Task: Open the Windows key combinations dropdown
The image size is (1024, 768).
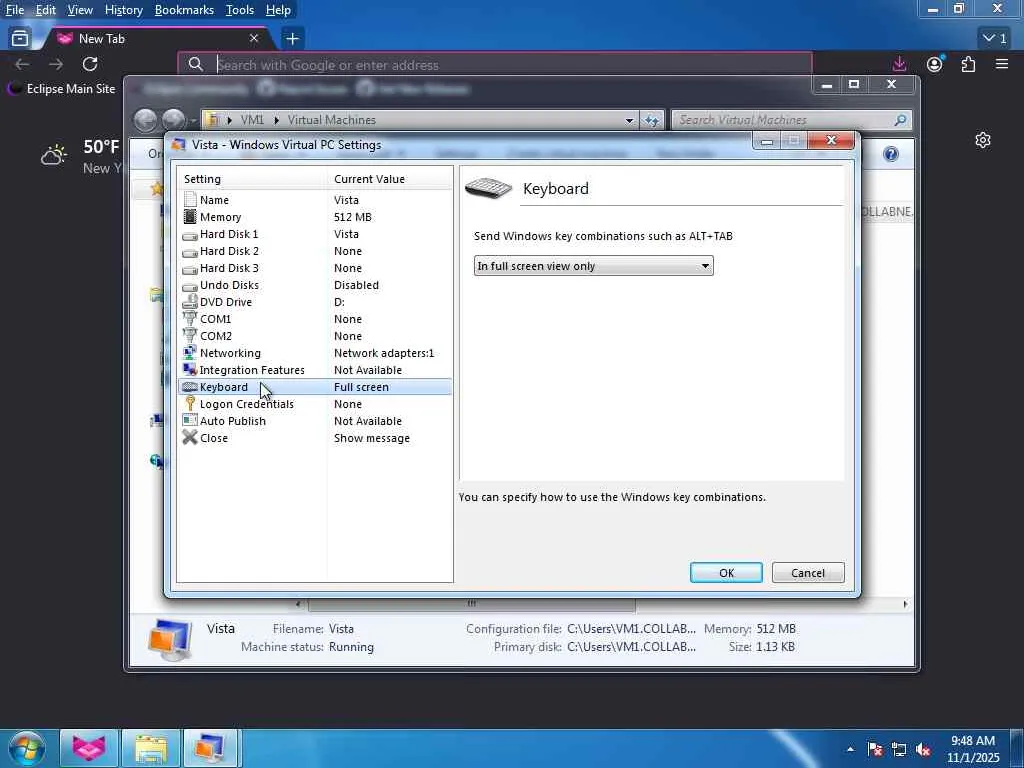Action: tap(593, 266)
